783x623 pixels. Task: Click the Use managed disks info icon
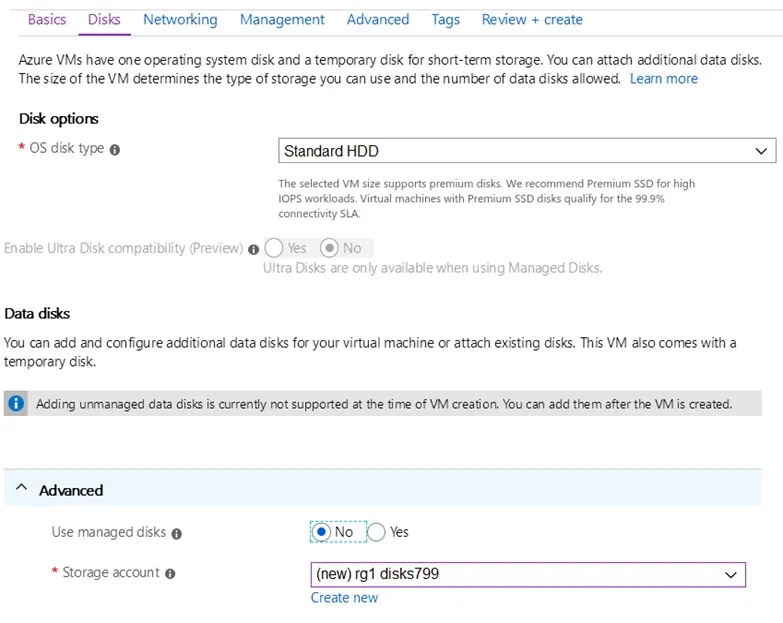tap(176, 534)
